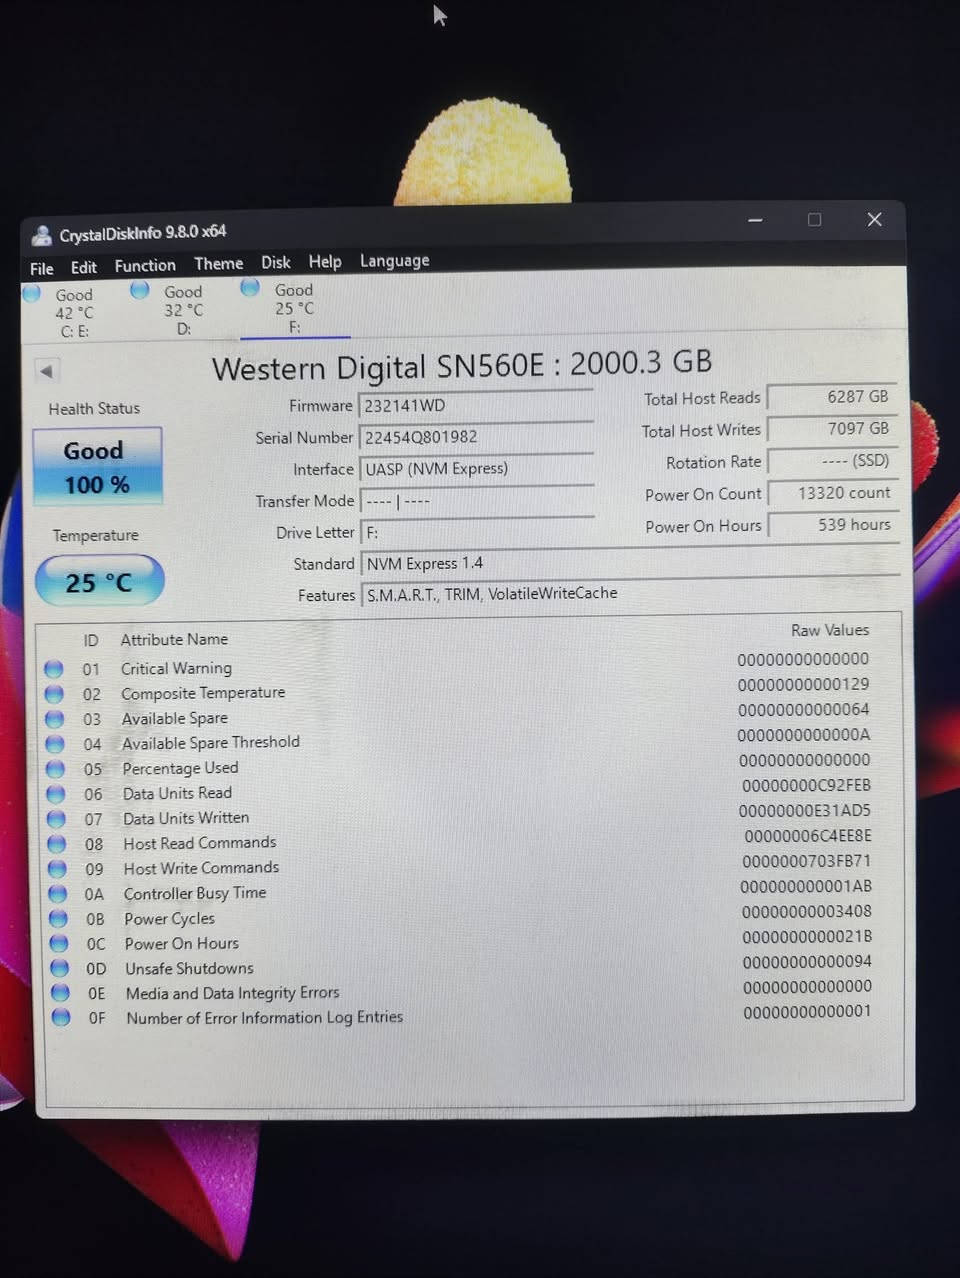The image size is (960, 1278).
Task: Open the File menu
Action: pyautogui.click(x=40, y=267)
